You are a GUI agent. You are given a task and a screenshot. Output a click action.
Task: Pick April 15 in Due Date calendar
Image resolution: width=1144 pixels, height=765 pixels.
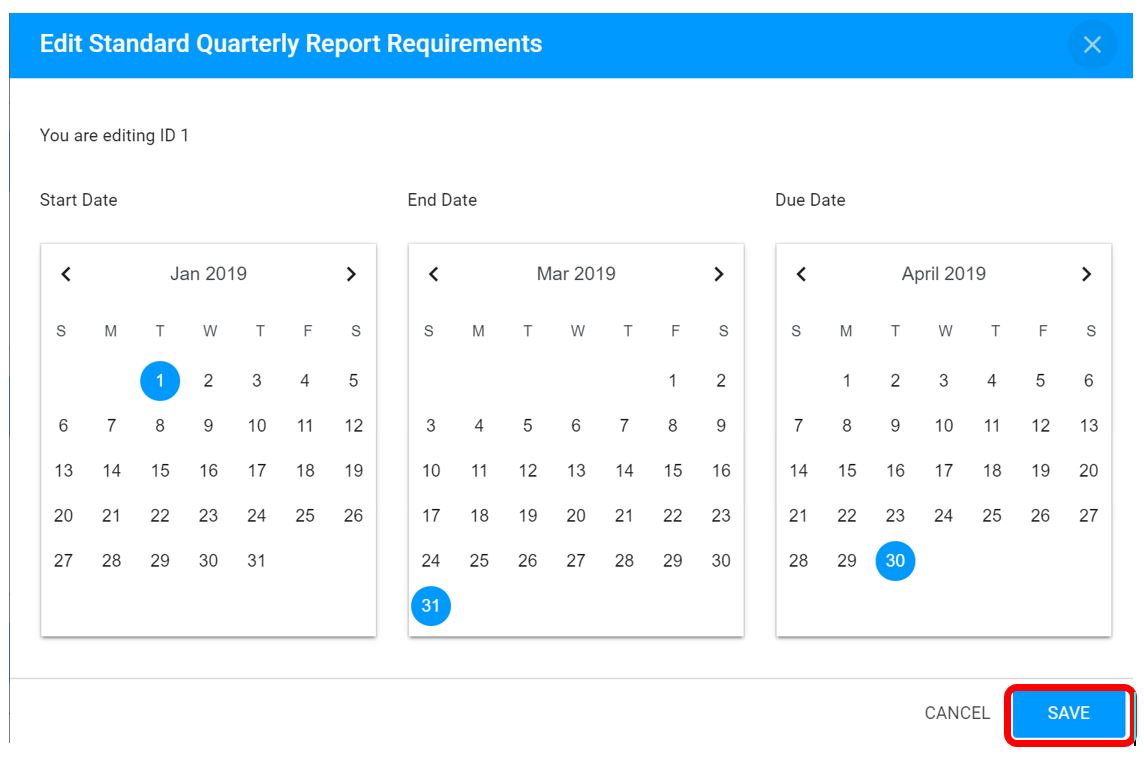tap(847, 471)
